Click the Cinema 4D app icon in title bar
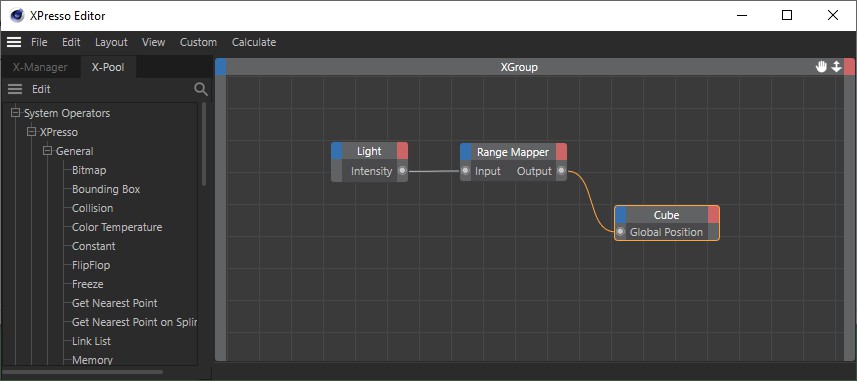The width and height of the screenshot is (857, 381). click(17, 15)
